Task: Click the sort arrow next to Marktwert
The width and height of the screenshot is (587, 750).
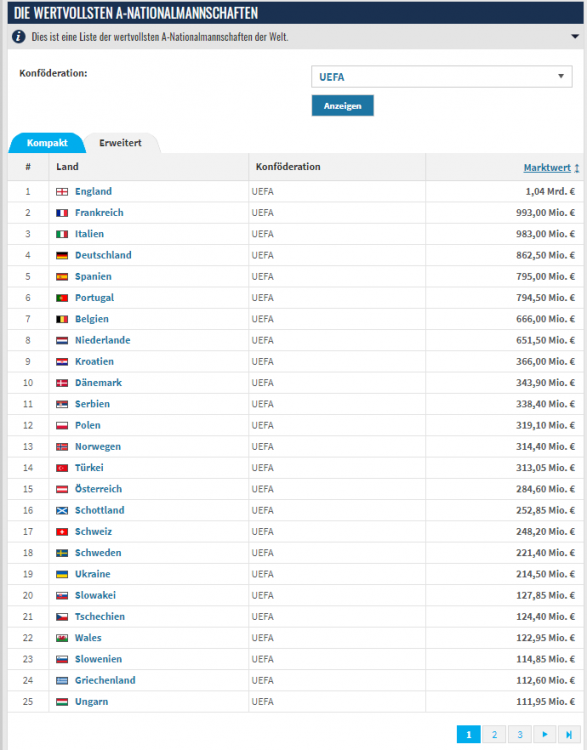Action: (576, 168)
